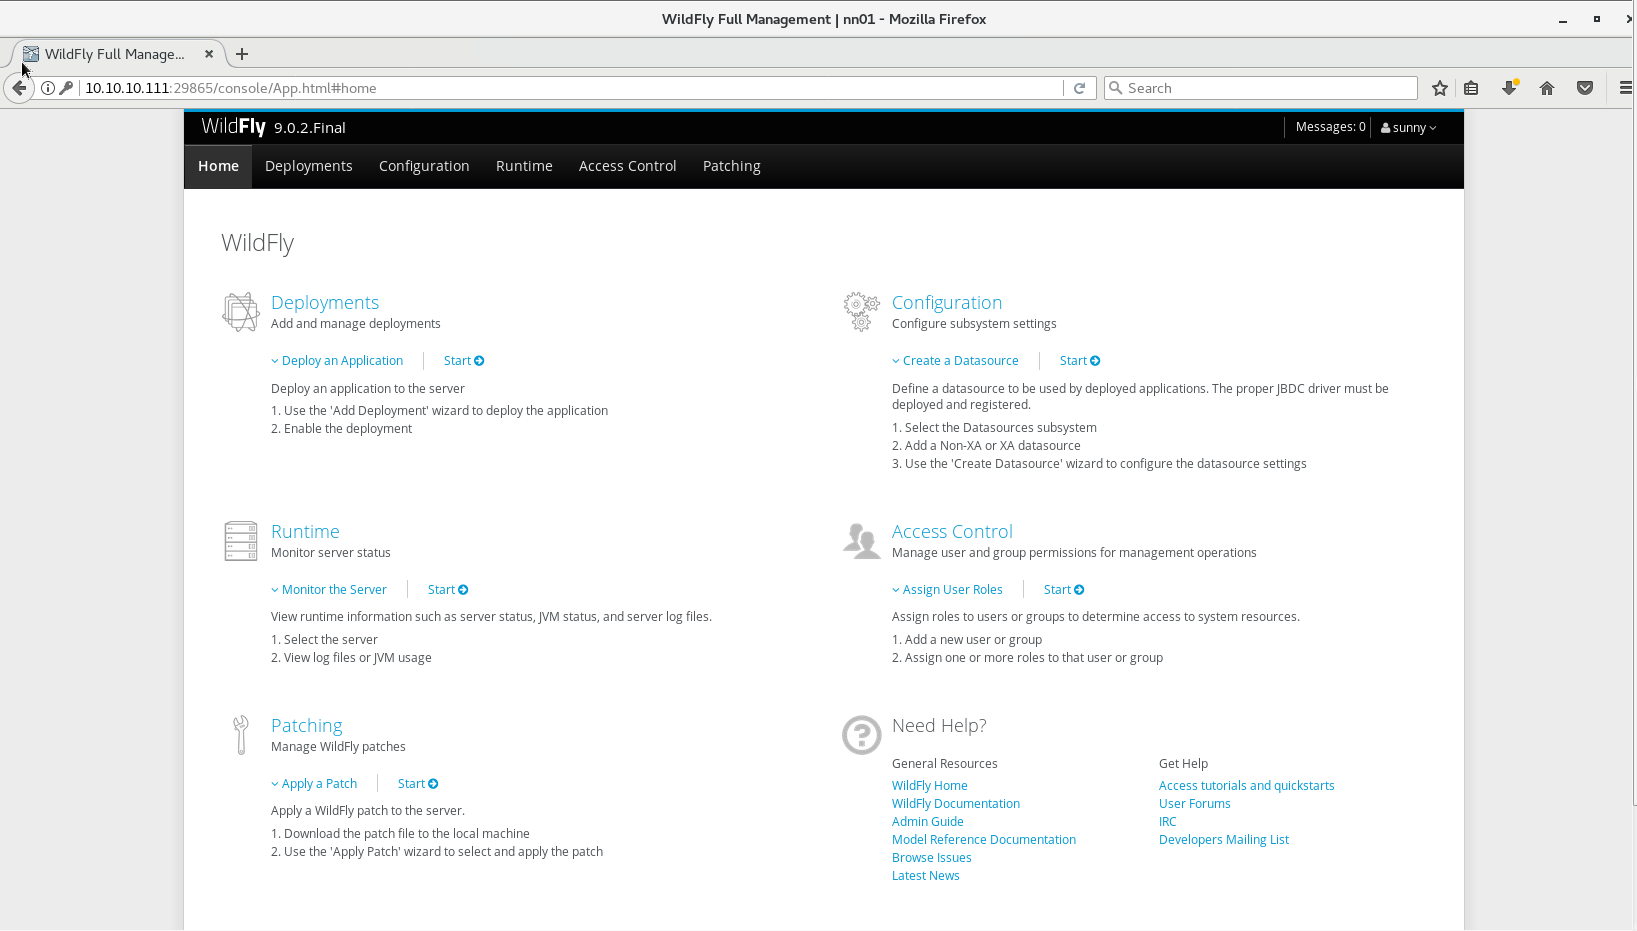
Task: Open the Admin Guide link
Action: pos(928,822)
